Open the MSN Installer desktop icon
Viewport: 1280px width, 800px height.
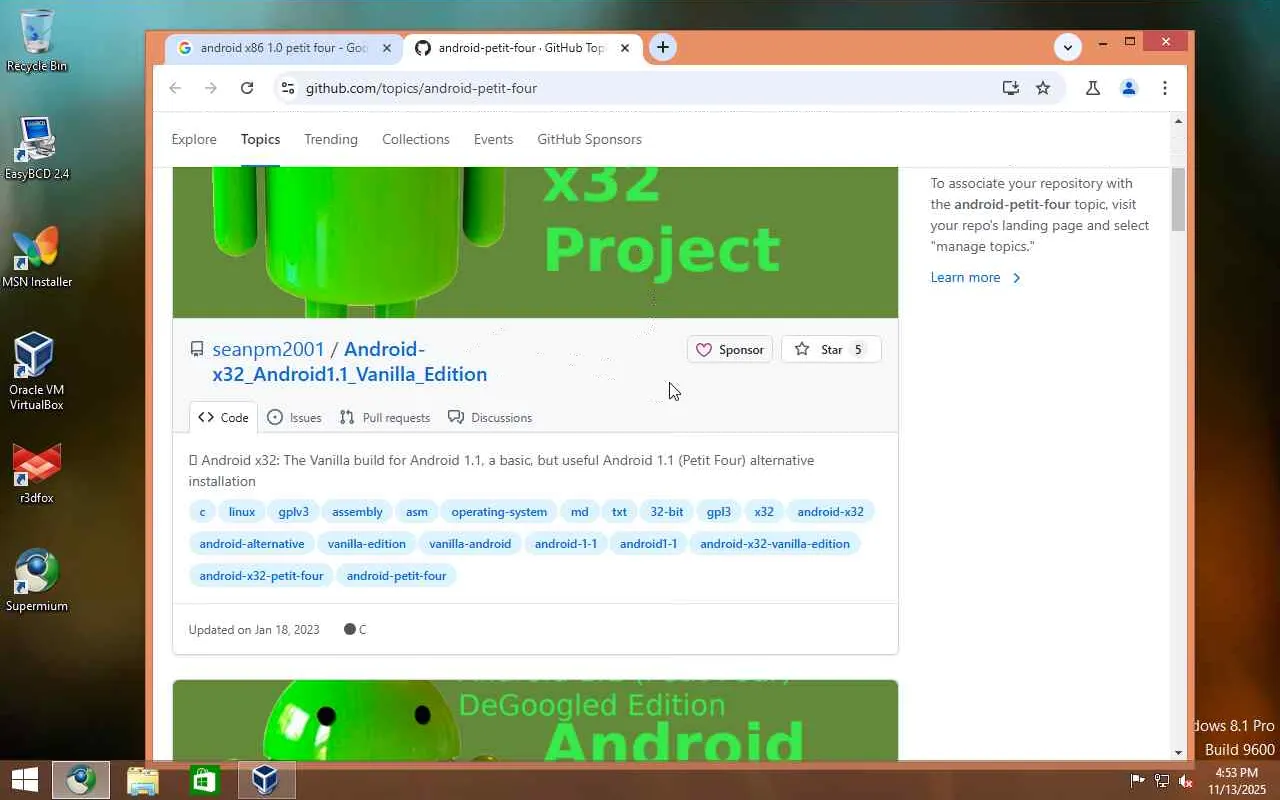pyautogui.click(x=37, y=257)
